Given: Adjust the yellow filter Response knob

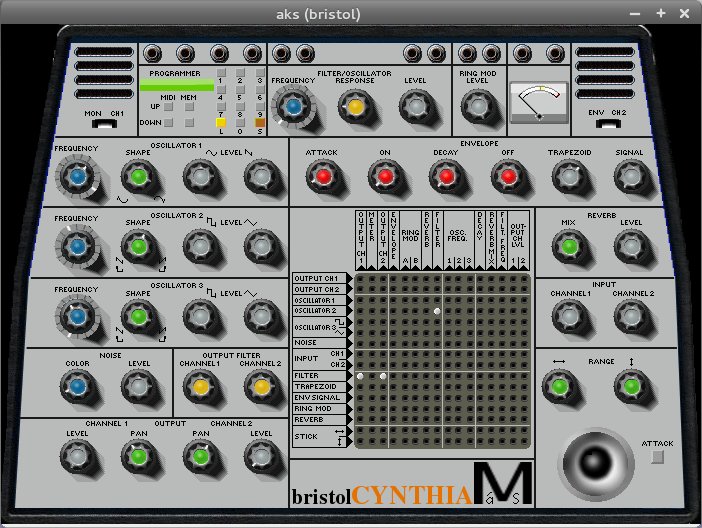Looking at the screenshot, I should [355, 107].
